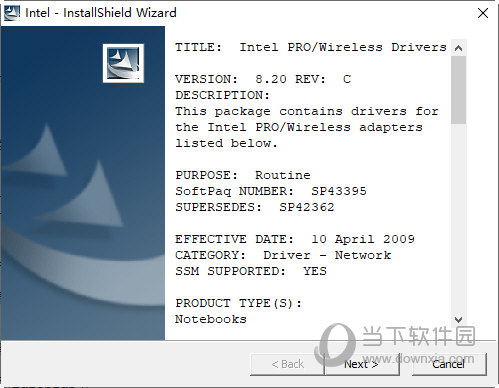Click the EFFECTIVE DATE 10 April 2009 line
499x388 pixels.
295,239
